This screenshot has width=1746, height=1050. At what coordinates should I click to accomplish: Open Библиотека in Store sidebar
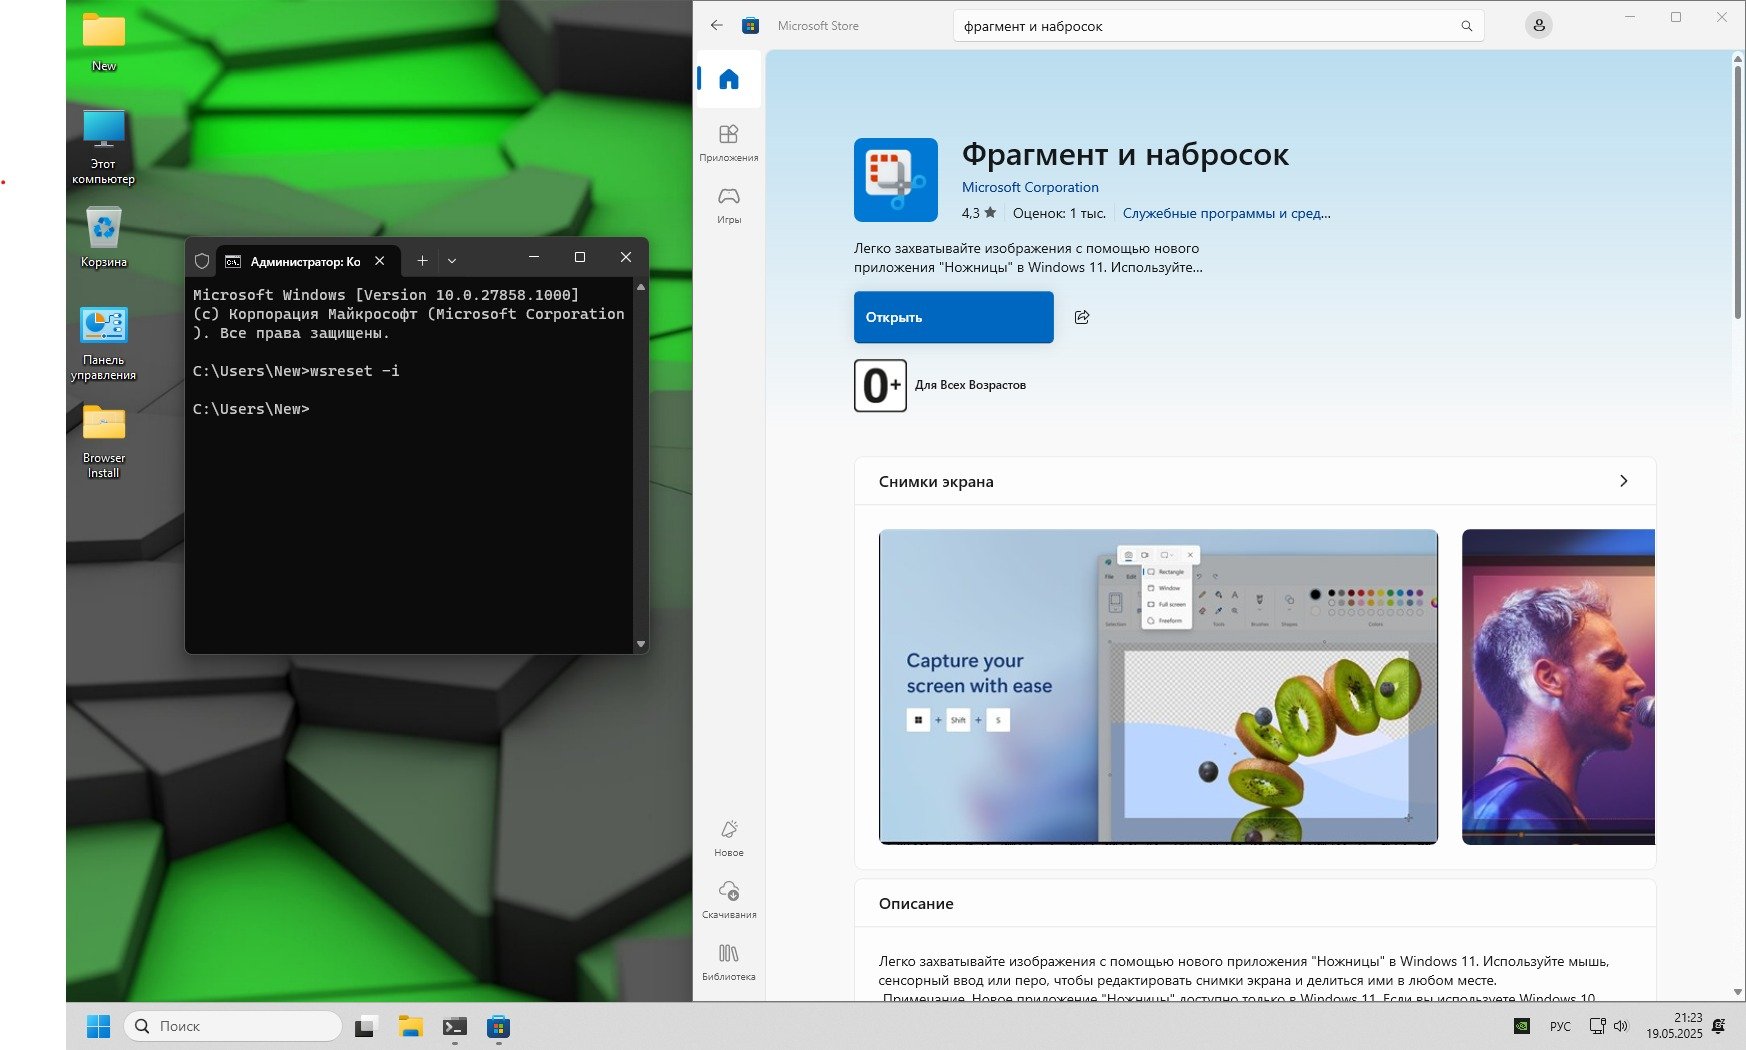728,962
